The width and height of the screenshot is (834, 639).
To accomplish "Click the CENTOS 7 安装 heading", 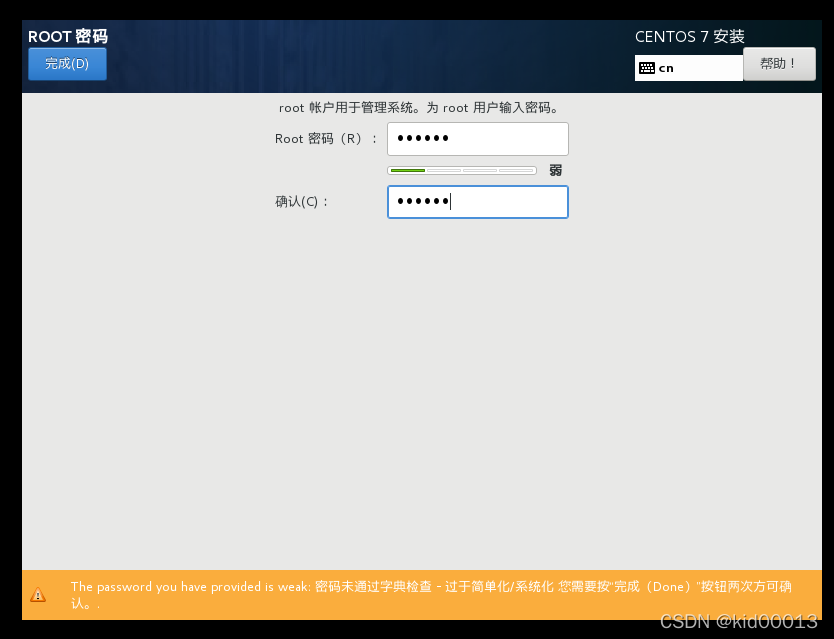I will (689, 36).
